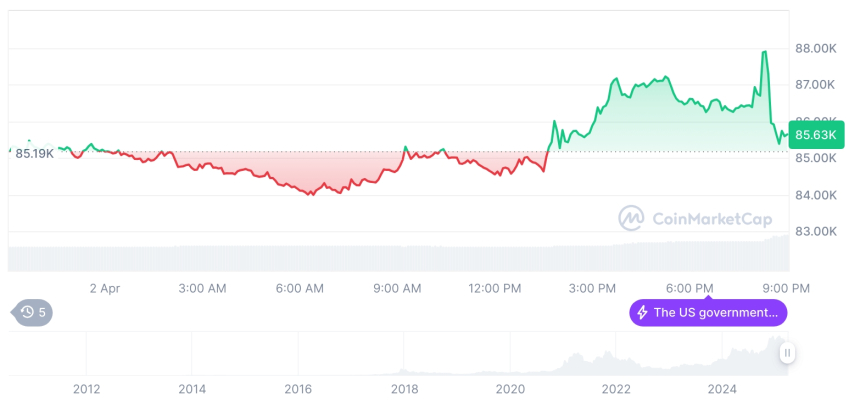The image size is (860, 401).
Task: Click the 85.19K opening price label
Action: 35,153
